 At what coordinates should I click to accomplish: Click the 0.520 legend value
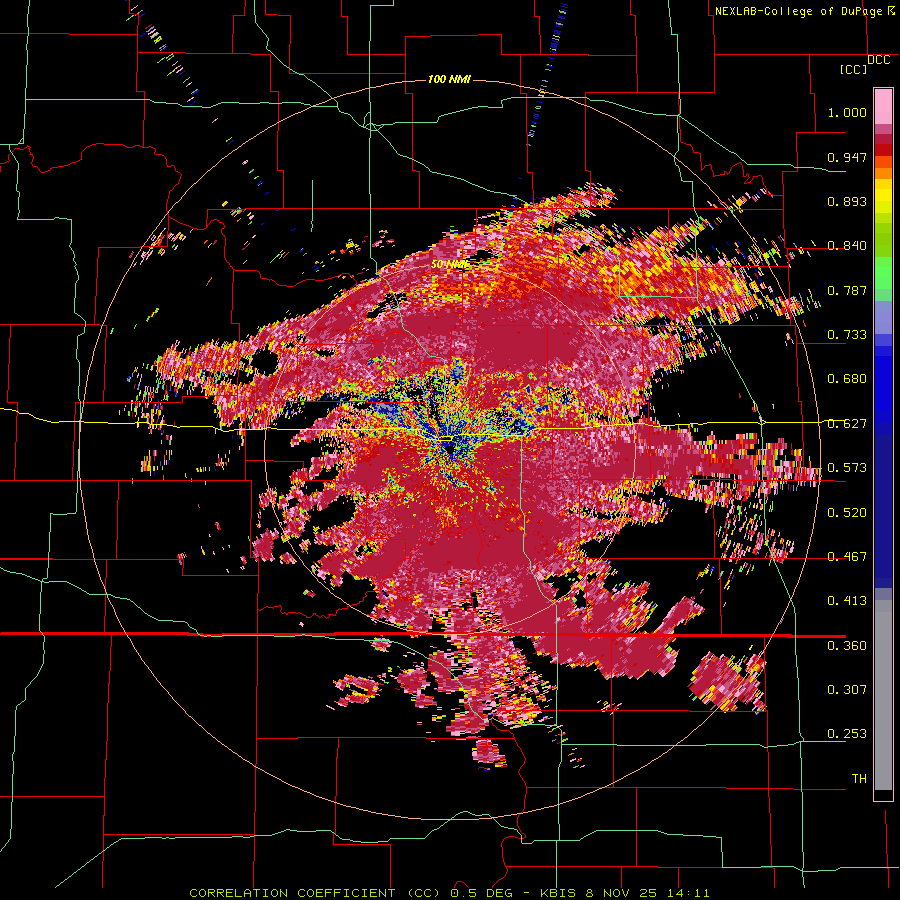(847, 513)
